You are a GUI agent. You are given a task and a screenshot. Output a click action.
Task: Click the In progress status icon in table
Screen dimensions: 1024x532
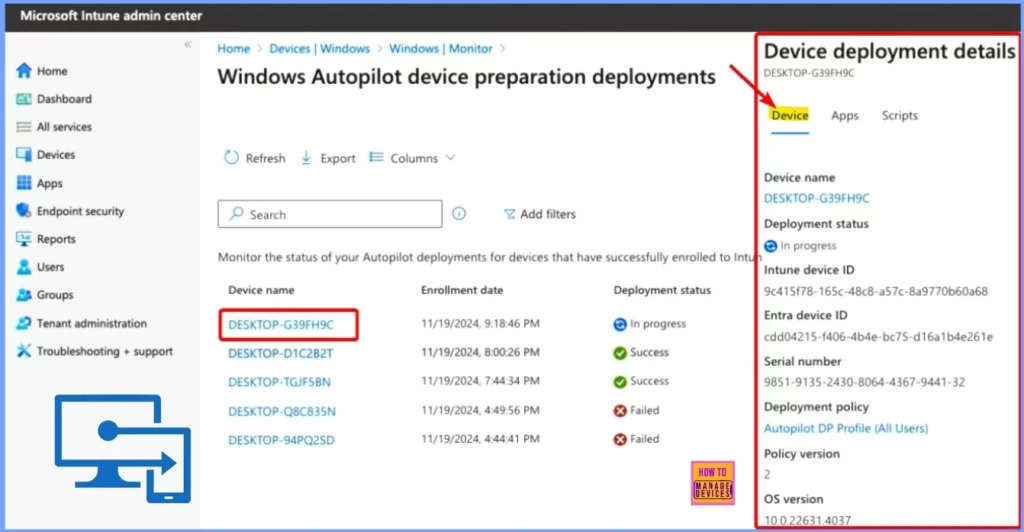point(620,324)
